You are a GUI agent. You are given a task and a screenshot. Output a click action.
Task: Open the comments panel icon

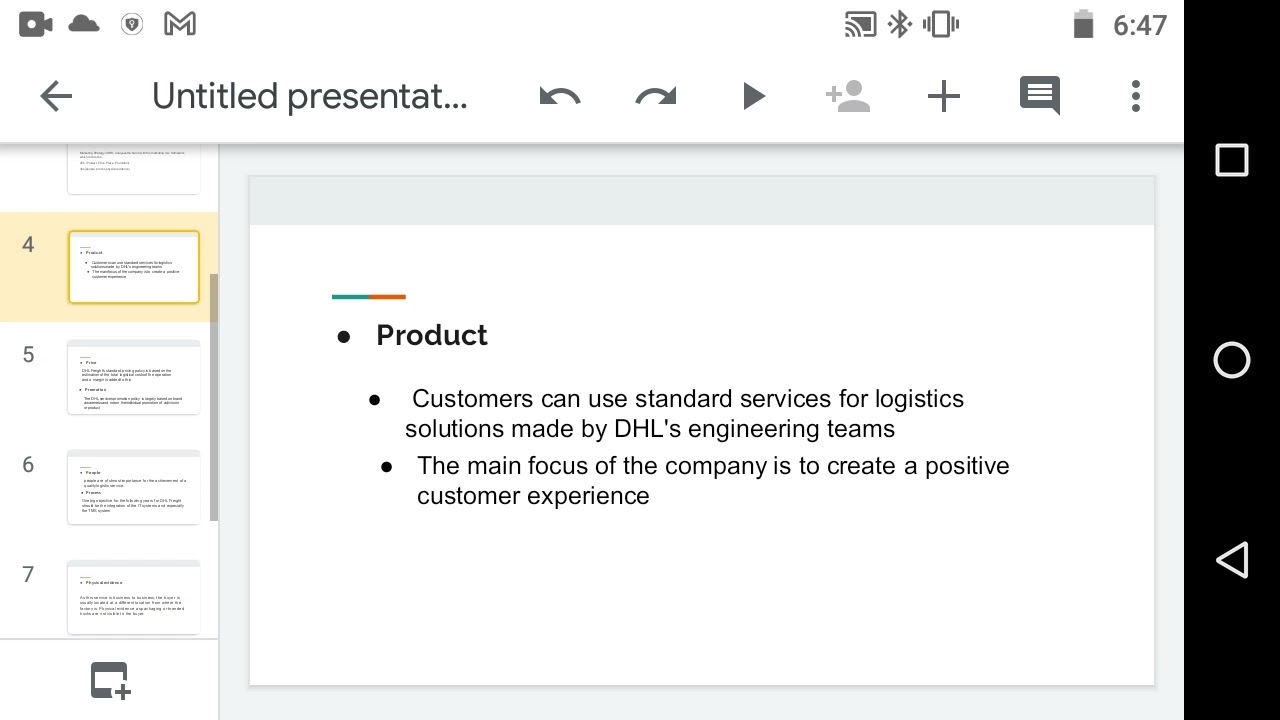tap(1040, 96)
